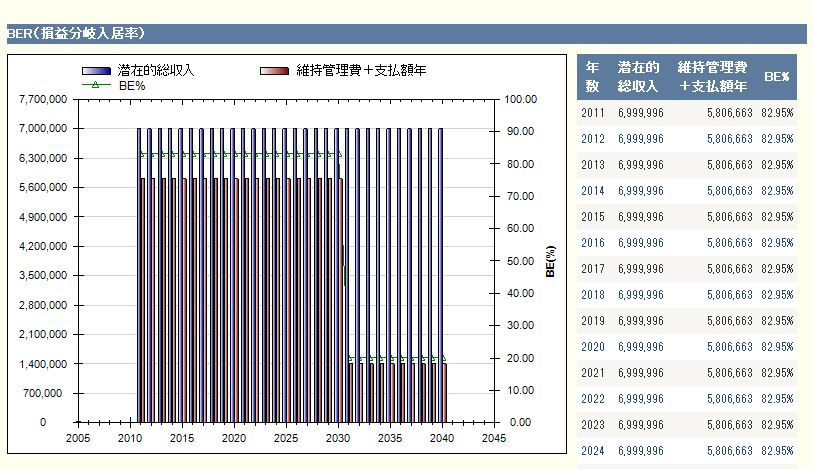Click the 潜在的総収入 table column header

pyautogui.click(x=638, y=77)
